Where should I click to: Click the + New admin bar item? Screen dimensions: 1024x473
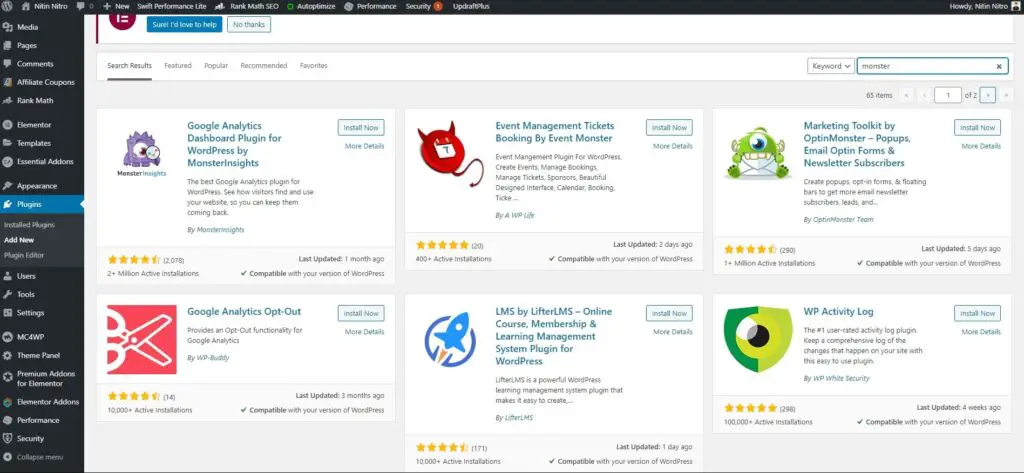pyautogui.click(x=116, y=6)
